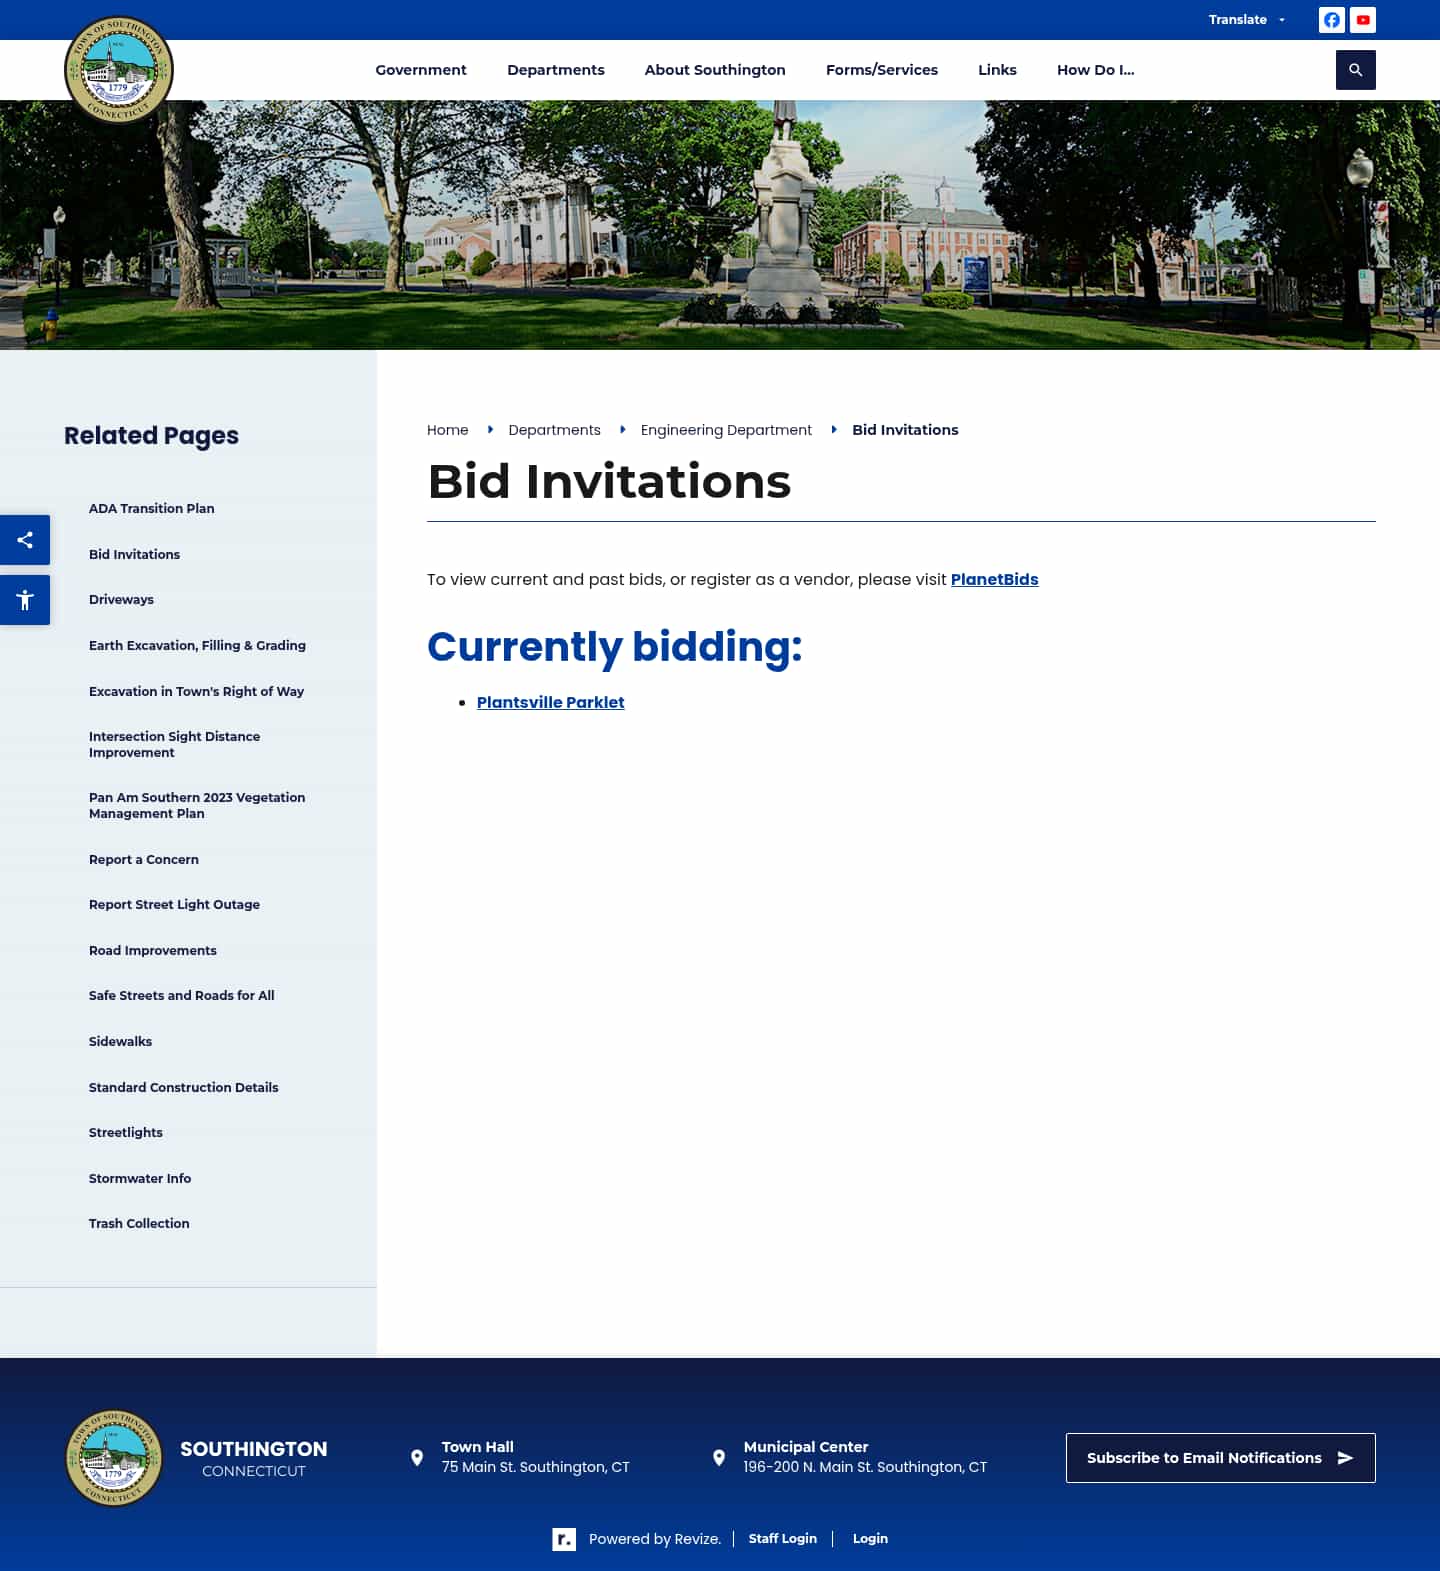This screenshot has height=1571, width=1440.
Task: Click the Municipal Center address text
Action: [865, 1467]
